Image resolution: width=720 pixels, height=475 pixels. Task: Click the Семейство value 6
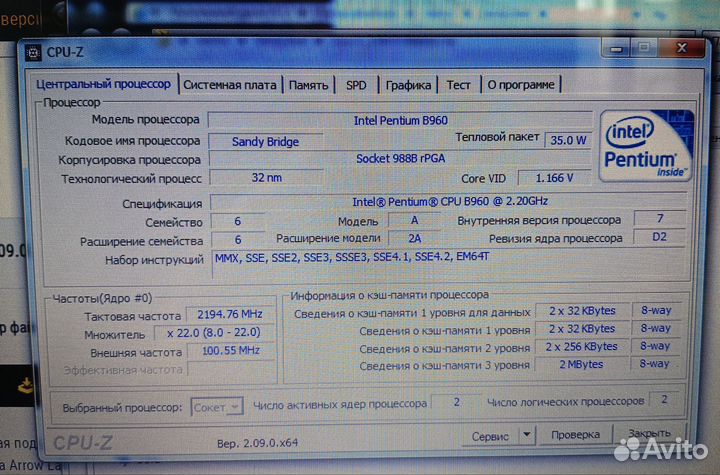tap(238, 221)
